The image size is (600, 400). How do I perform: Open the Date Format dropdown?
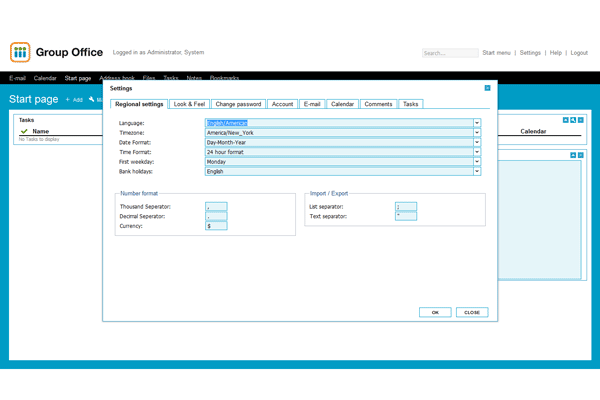point(477,142)
